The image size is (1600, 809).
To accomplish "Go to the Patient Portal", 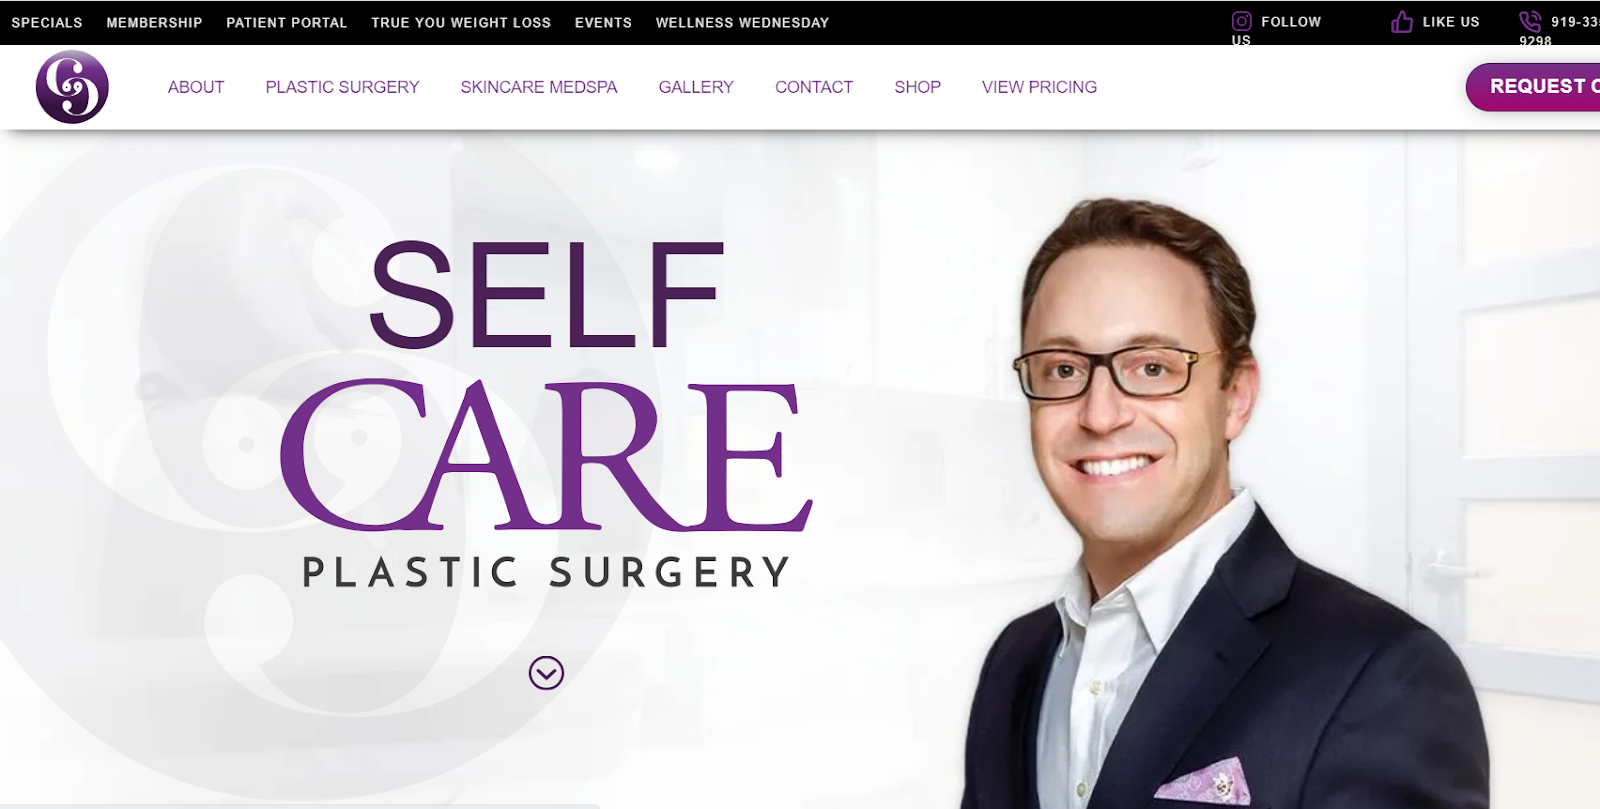I will click(x=287, y=22).
